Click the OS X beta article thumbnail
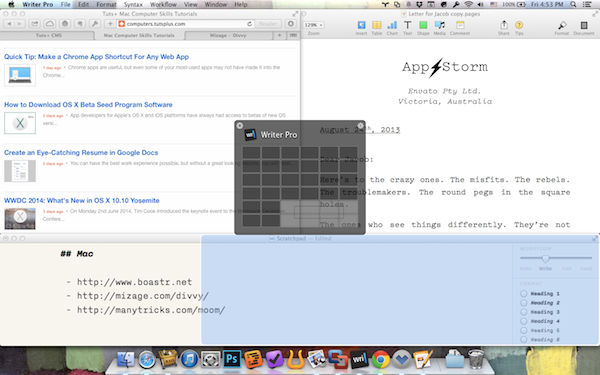600x375 pixels. tap(20, 123)
